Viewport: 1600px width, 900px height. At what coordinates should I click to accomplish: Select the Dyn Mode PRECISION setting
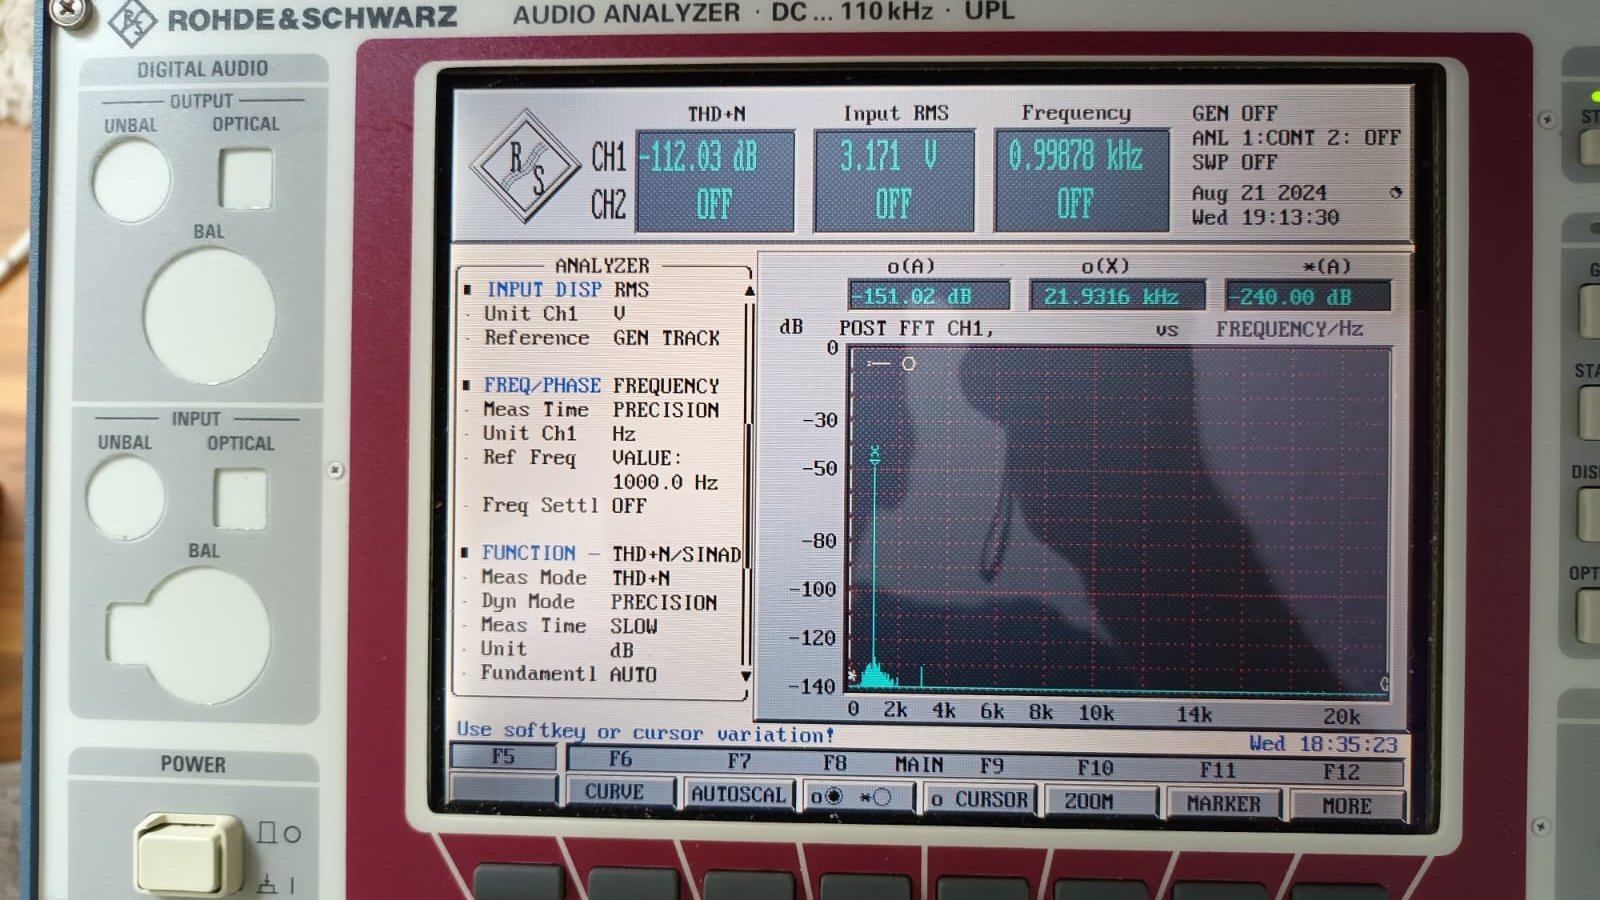(598, 602)
